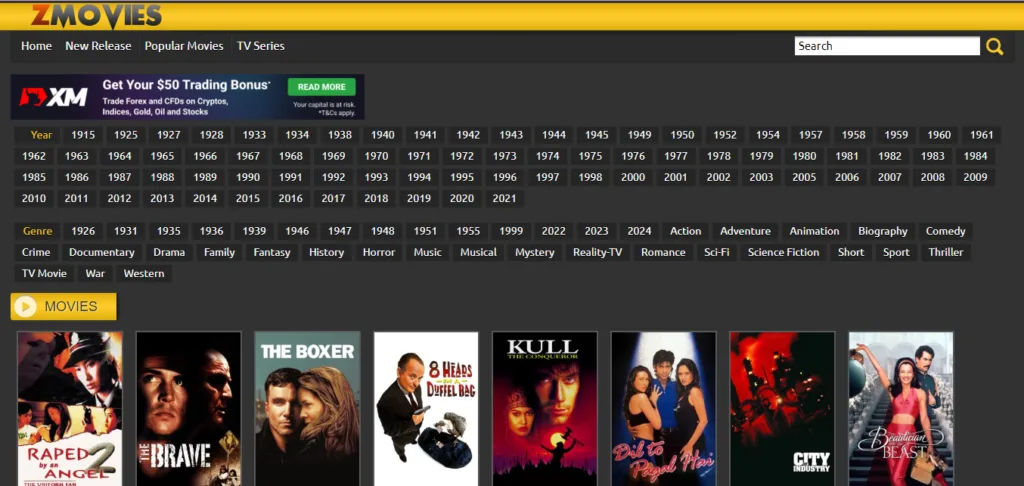1024x486 pixels.
Task: Click the yellow search magnifier icon
Action: [x=994, y=46]
